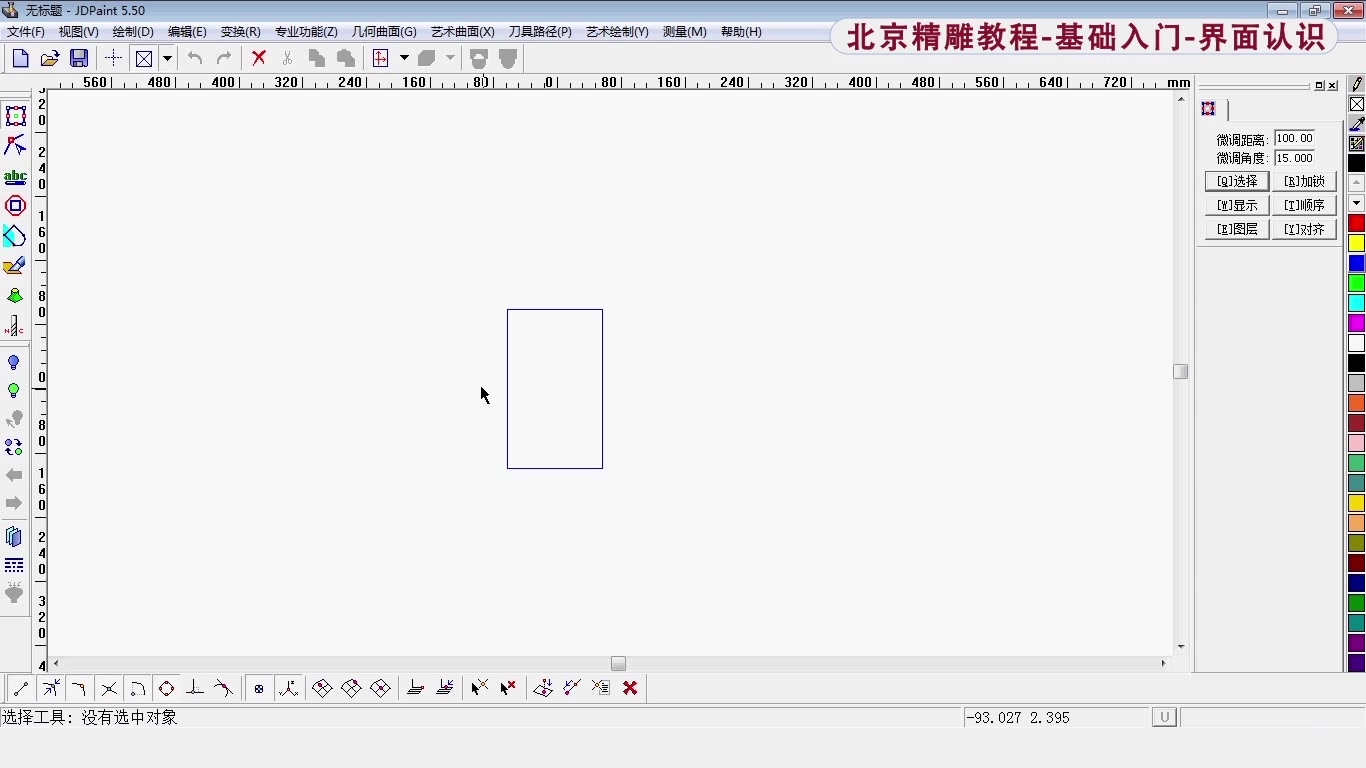
Task: Save the drawing with the floppy disk icon
Action: [x=79, y=58]
